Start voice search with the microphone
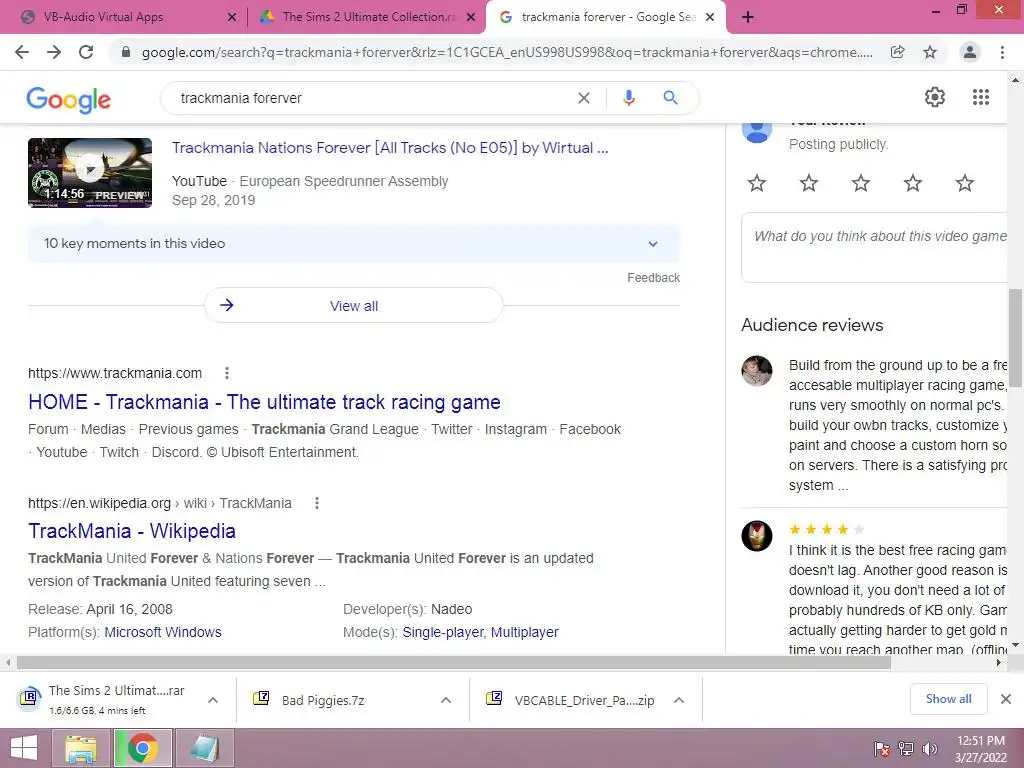This screenshot has width=1024, height=768. 628,98
